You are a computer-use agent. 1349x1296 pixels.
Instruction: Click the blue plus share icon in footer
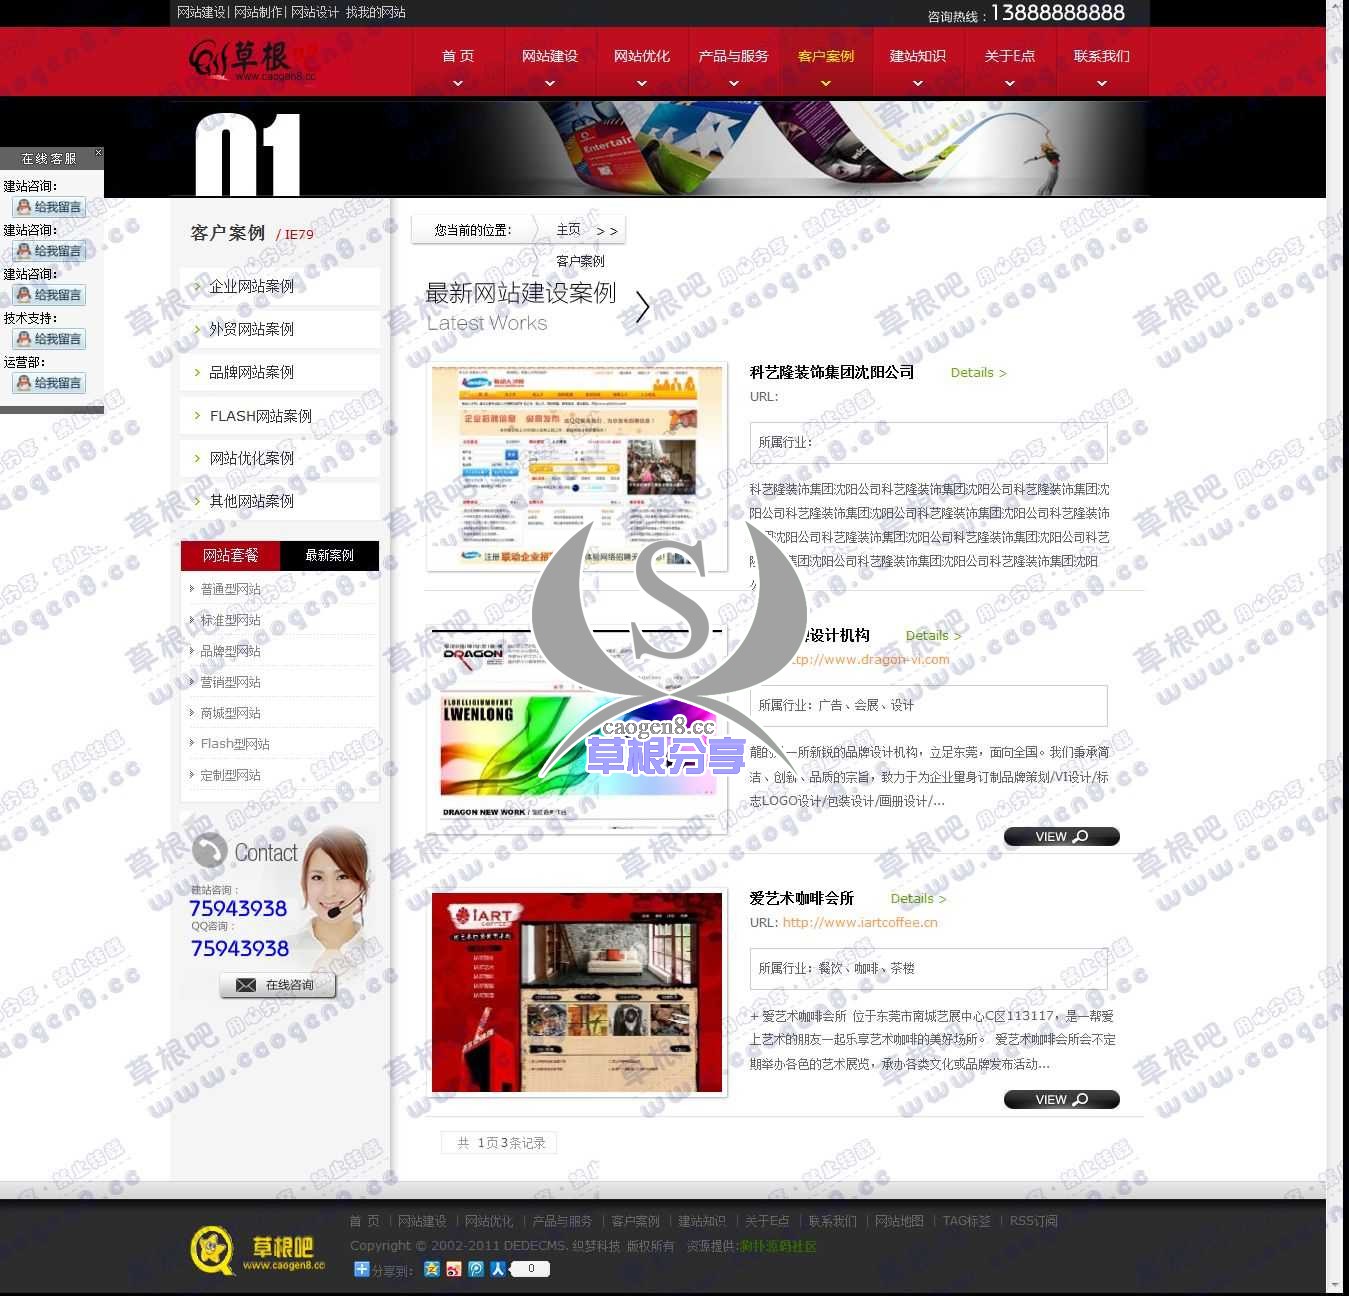361,1269
